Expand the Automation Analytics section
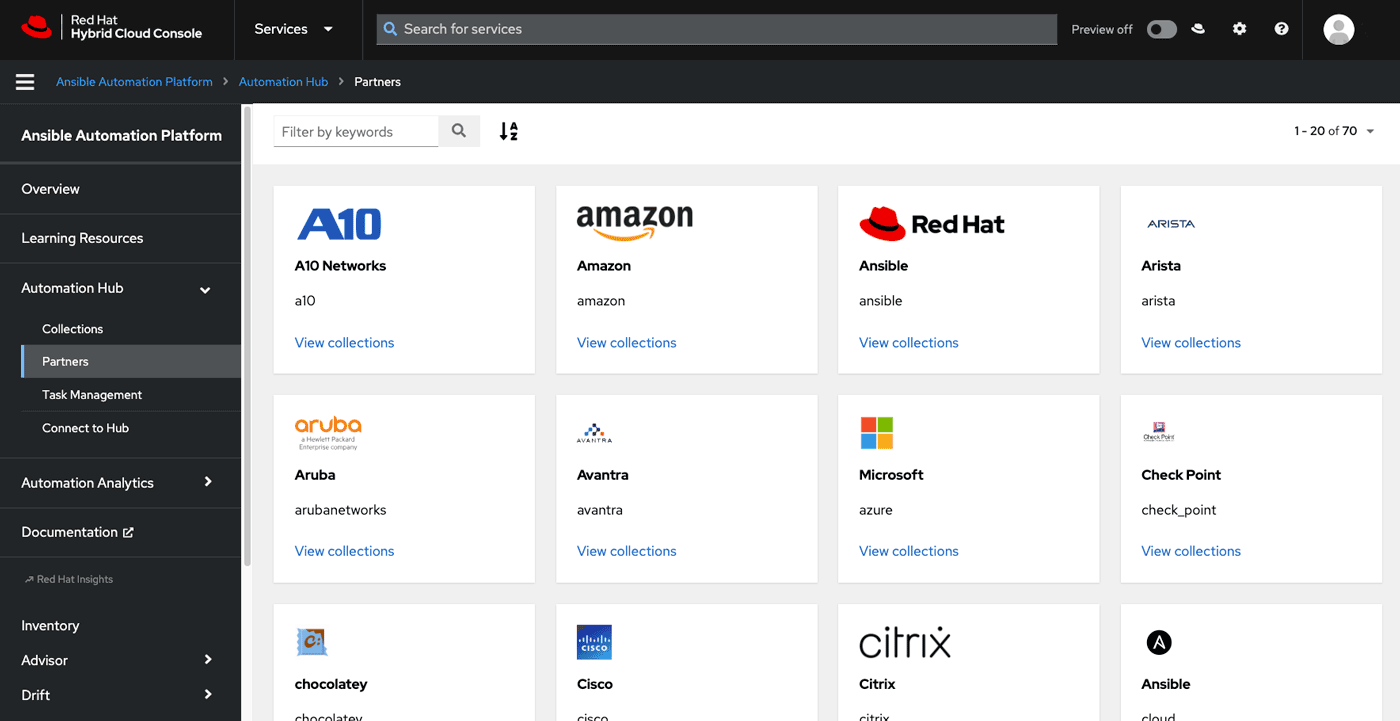 pos(207,482)
